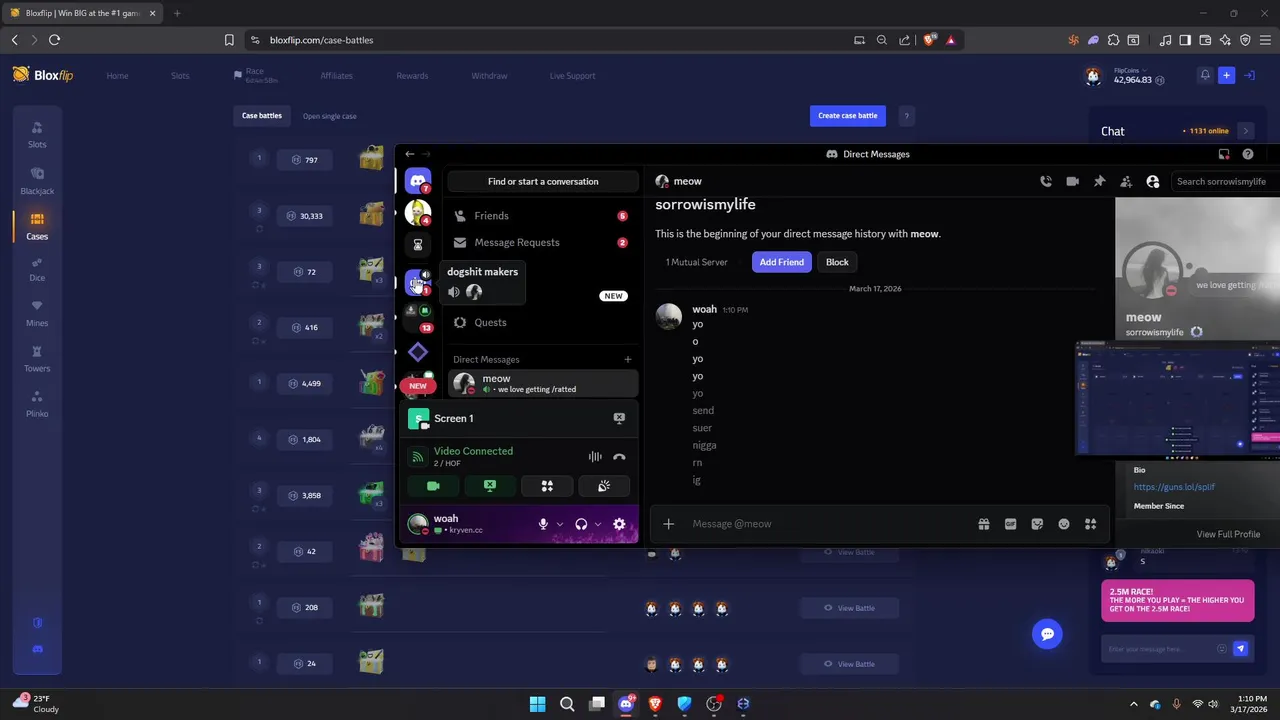
Task: Open pinned messages in Discord
Action: 1099,181
